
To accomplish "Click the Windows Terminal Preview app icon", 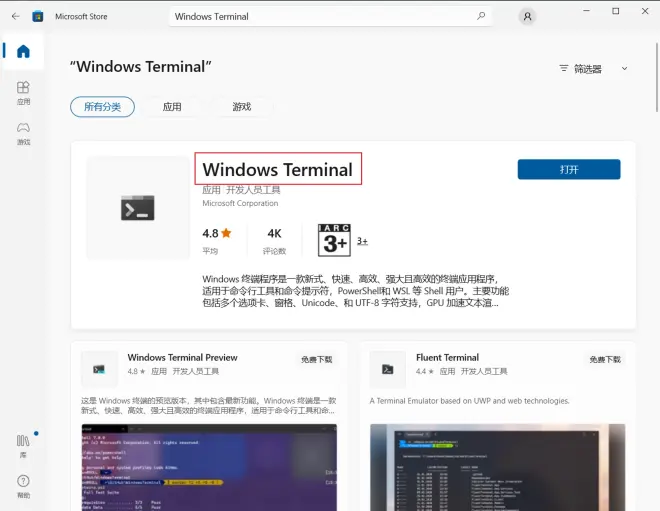I will click(99, 369).
